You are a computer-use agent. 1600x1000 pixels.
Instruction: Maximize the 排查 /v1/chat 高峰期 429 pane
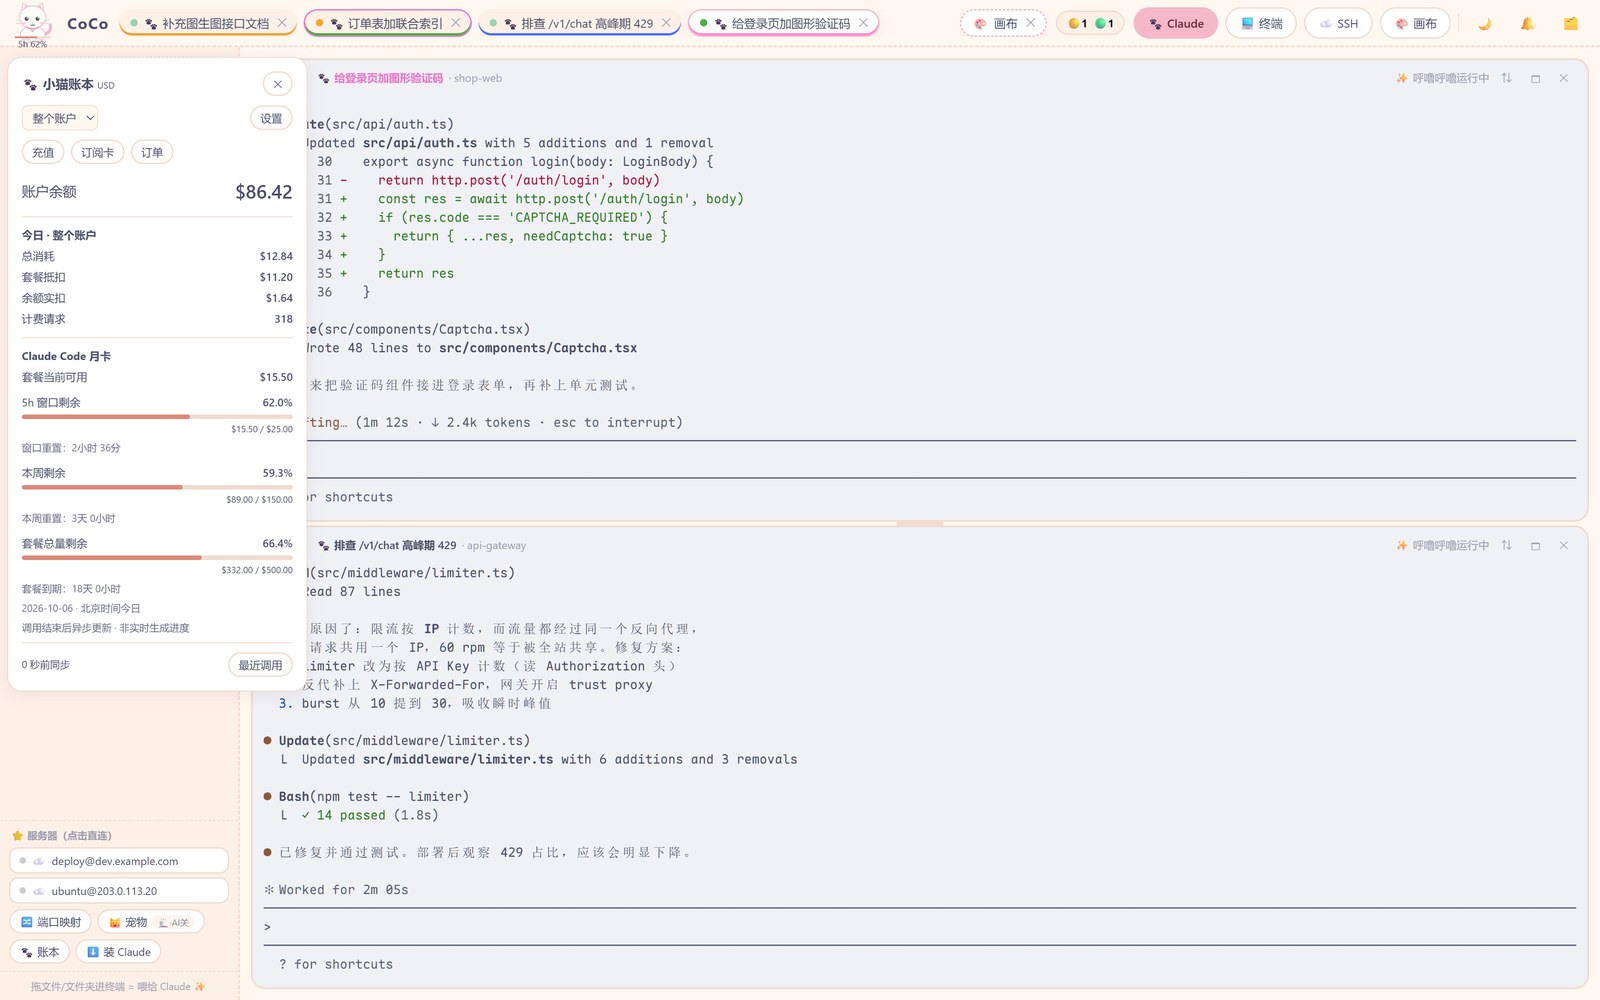pyautogui.click(x=1535, y=545)
